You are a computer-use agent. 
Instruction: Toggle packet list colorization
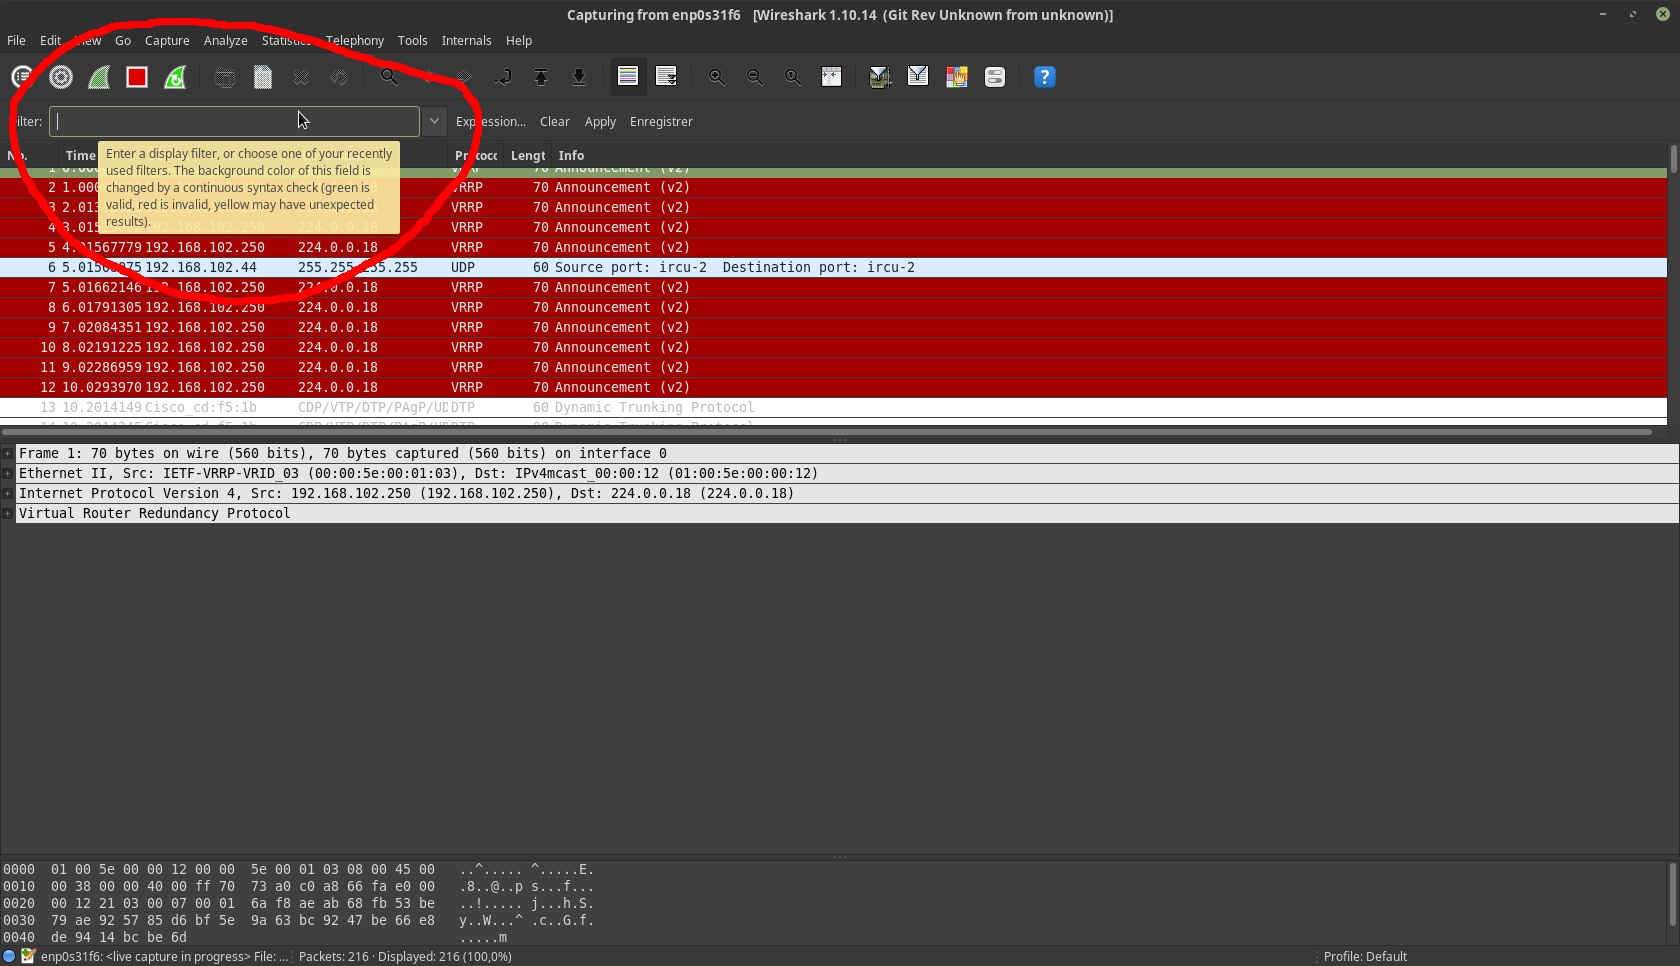pyautogui.click(x=628, y=77)
